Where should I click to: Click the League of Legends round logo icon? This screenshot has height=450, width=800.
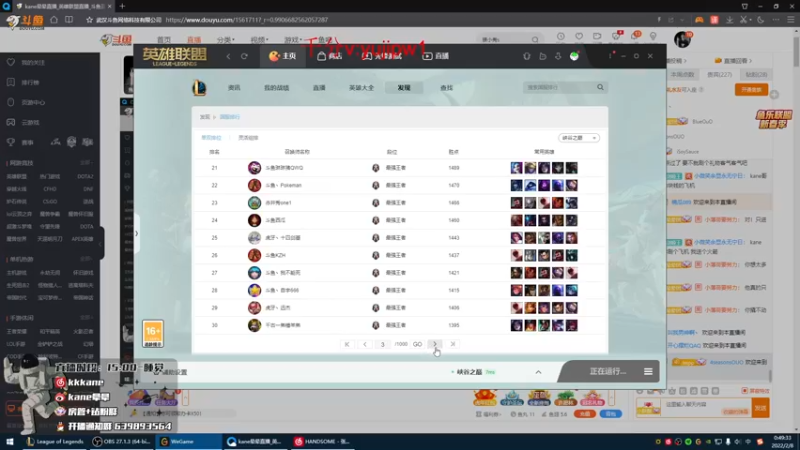click(x=199, y=88)
